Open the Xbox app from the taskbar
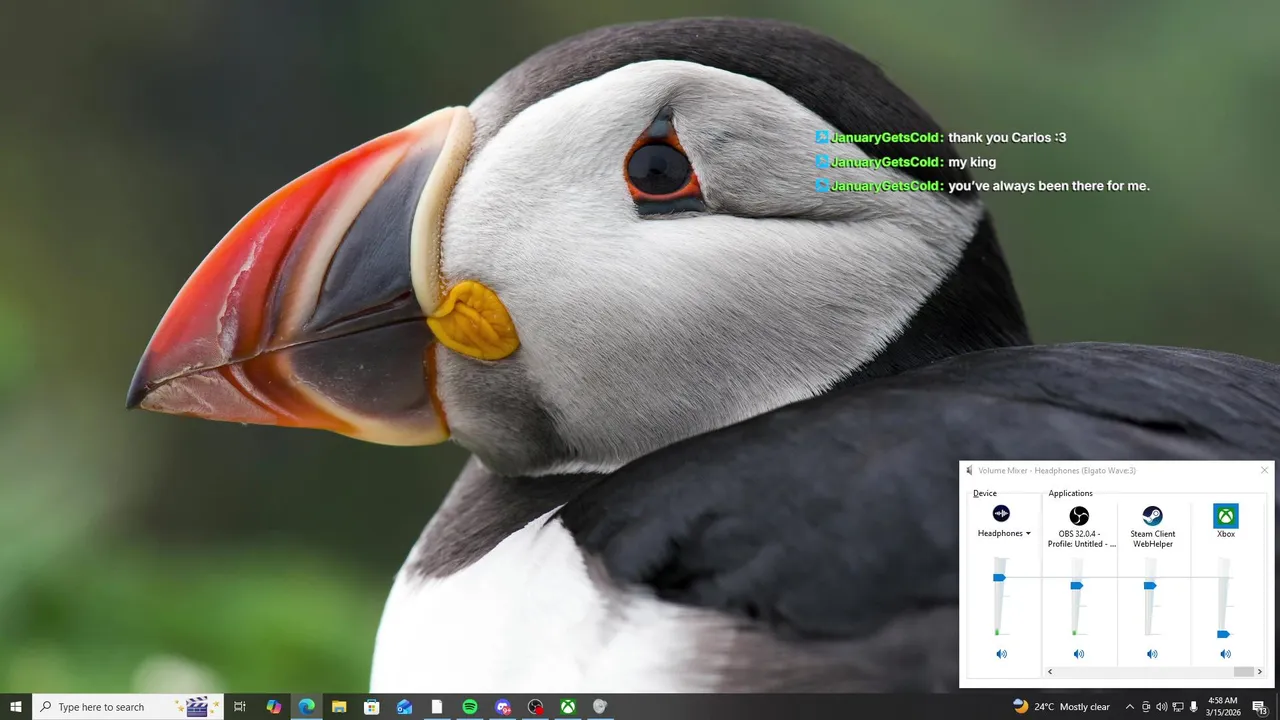Screen dimensions: 1280x720 coord(568,707)
